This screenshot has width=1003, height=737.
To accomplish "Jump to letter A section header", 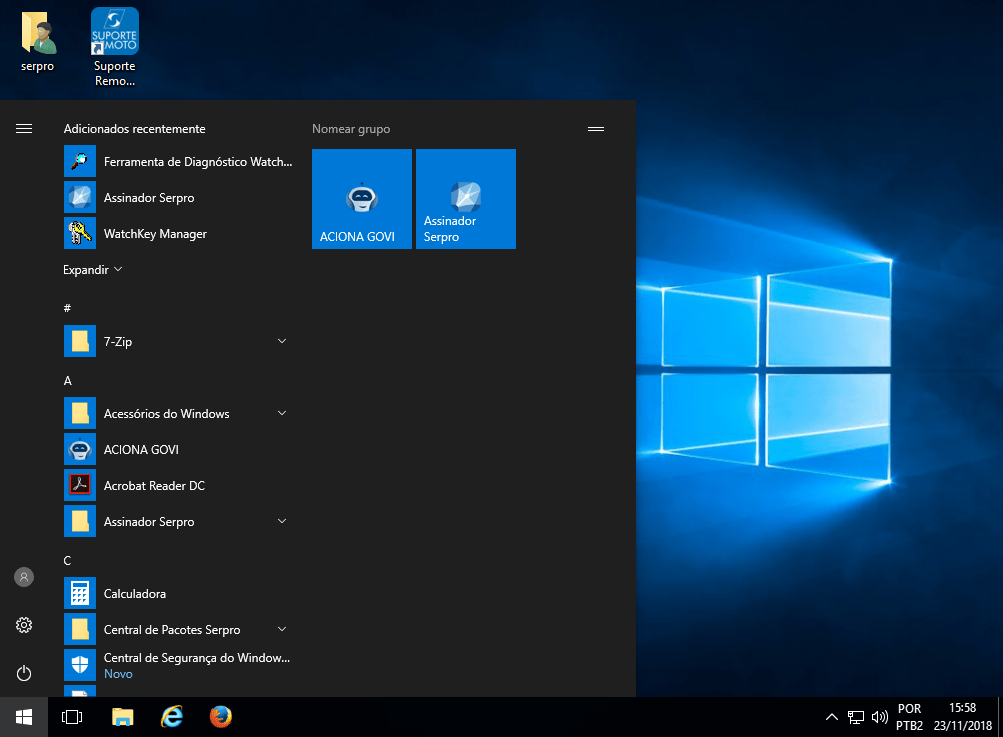I will pos(68,381).
